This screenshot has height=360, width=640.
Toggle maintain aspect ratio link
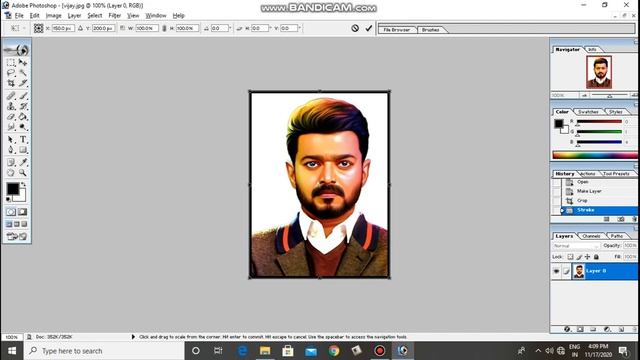(164, 28)
